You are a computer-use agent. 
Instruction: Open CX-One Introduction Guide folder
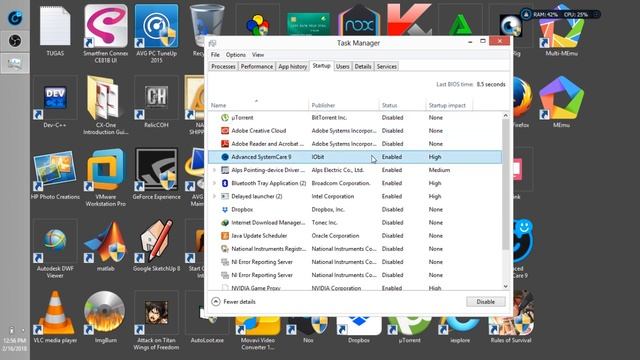tap(106, 104)
